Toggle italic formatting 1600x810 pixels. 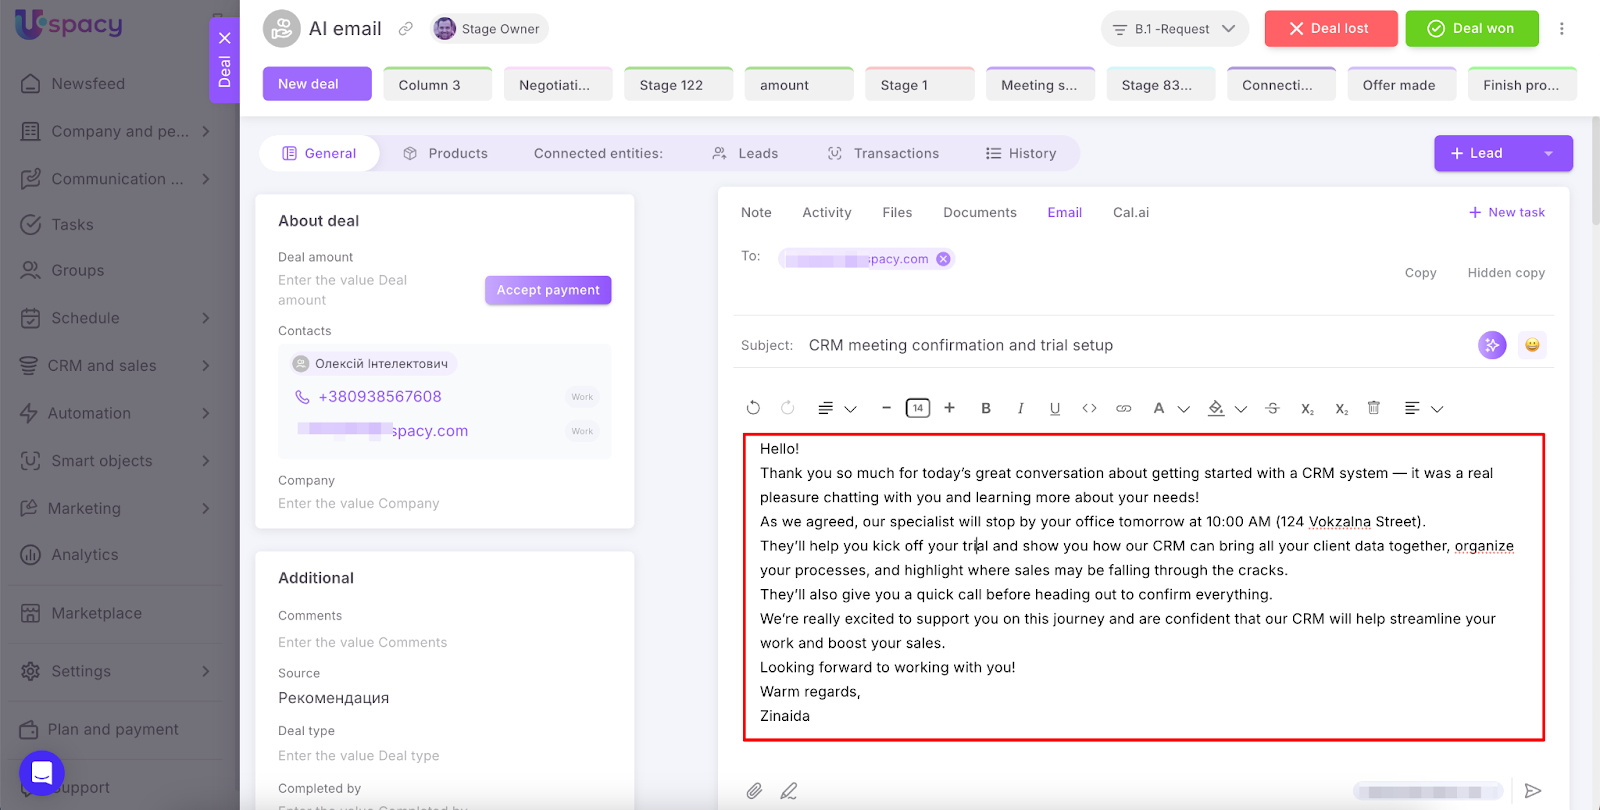click(1020, 408)
